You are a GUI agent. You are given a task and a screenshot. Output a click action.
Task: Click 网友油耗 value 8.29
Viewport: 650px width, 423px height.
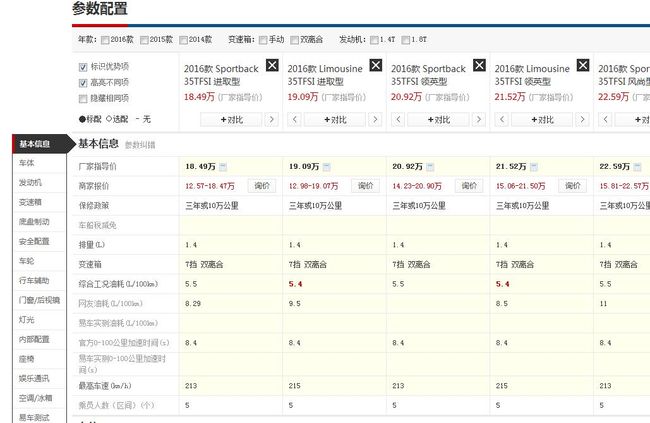[x=193, y=304]
